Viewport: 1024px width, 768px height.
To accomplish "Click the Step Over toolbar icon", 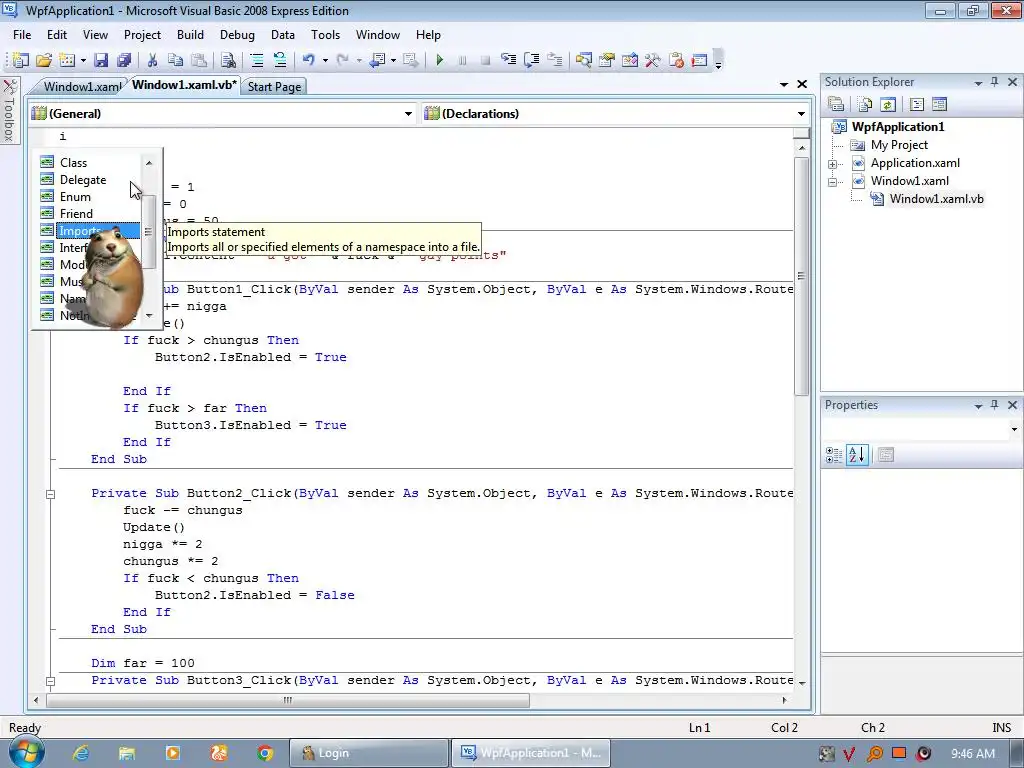I will (x=532, y=61).
